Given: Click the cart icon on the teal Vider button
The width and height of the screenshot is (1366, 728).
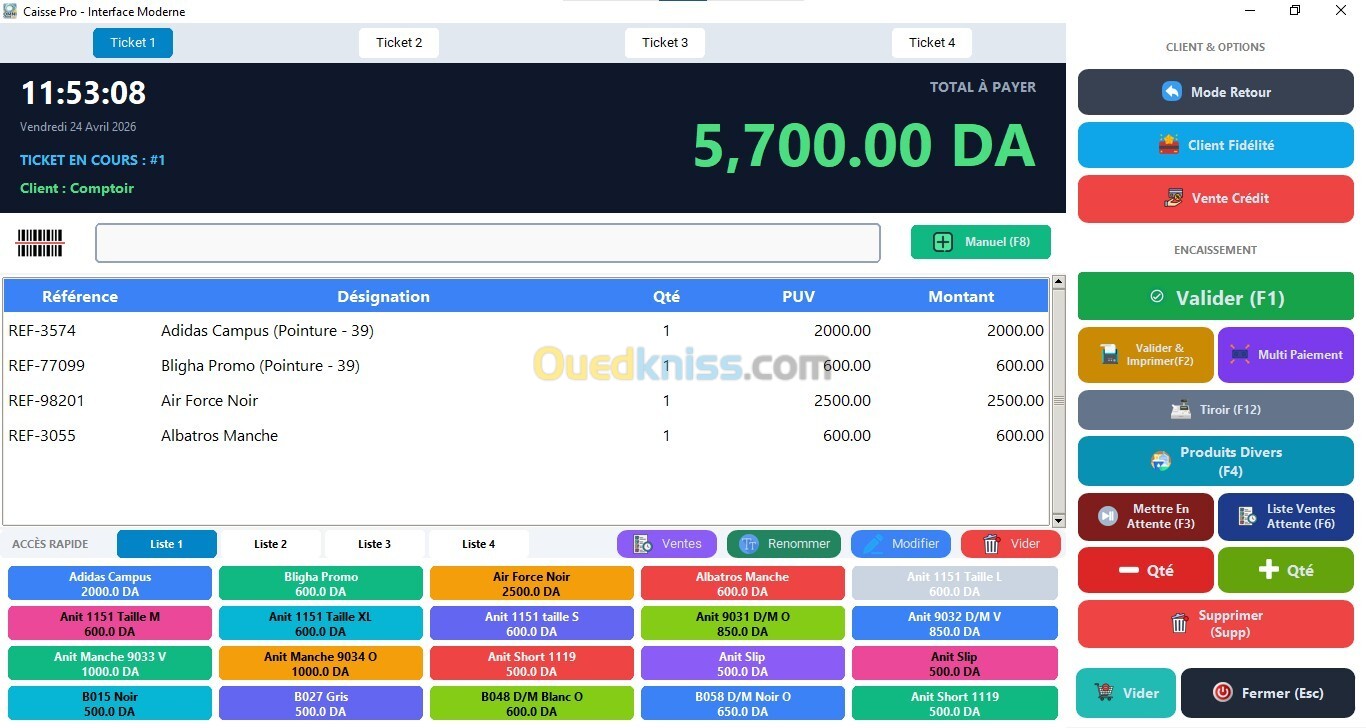Looking at the screenshot, I should [x=1105, y=692].
